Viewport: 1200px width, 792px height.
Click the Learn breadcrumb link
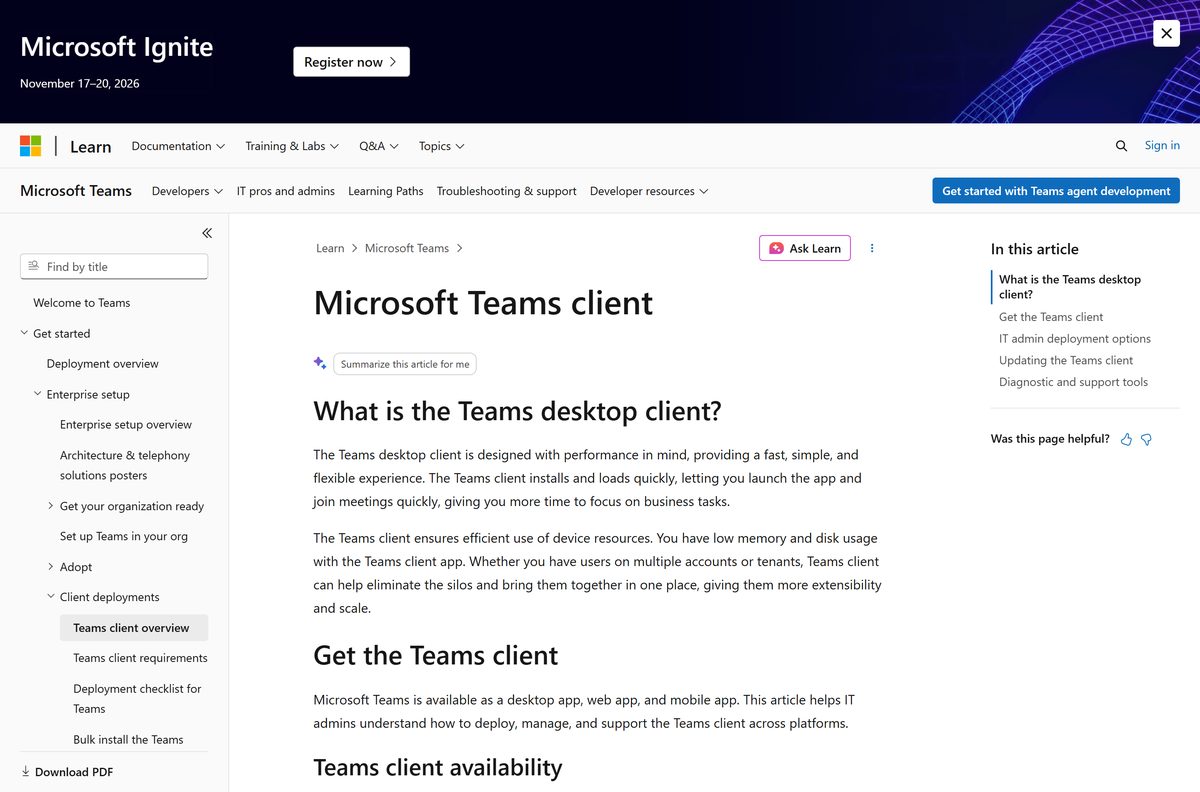pyautogui.click(x=330, y=248)
